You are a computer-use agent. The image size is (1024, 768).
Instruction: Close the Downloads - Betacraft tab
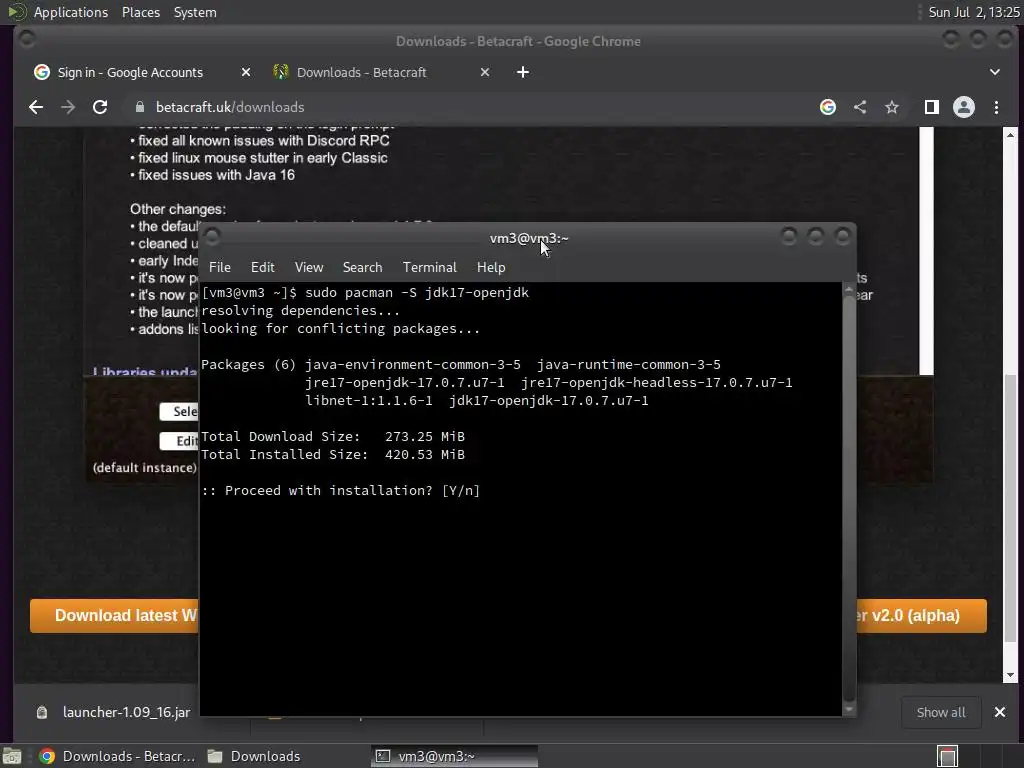pyautogui.click(x=485, y=72)
